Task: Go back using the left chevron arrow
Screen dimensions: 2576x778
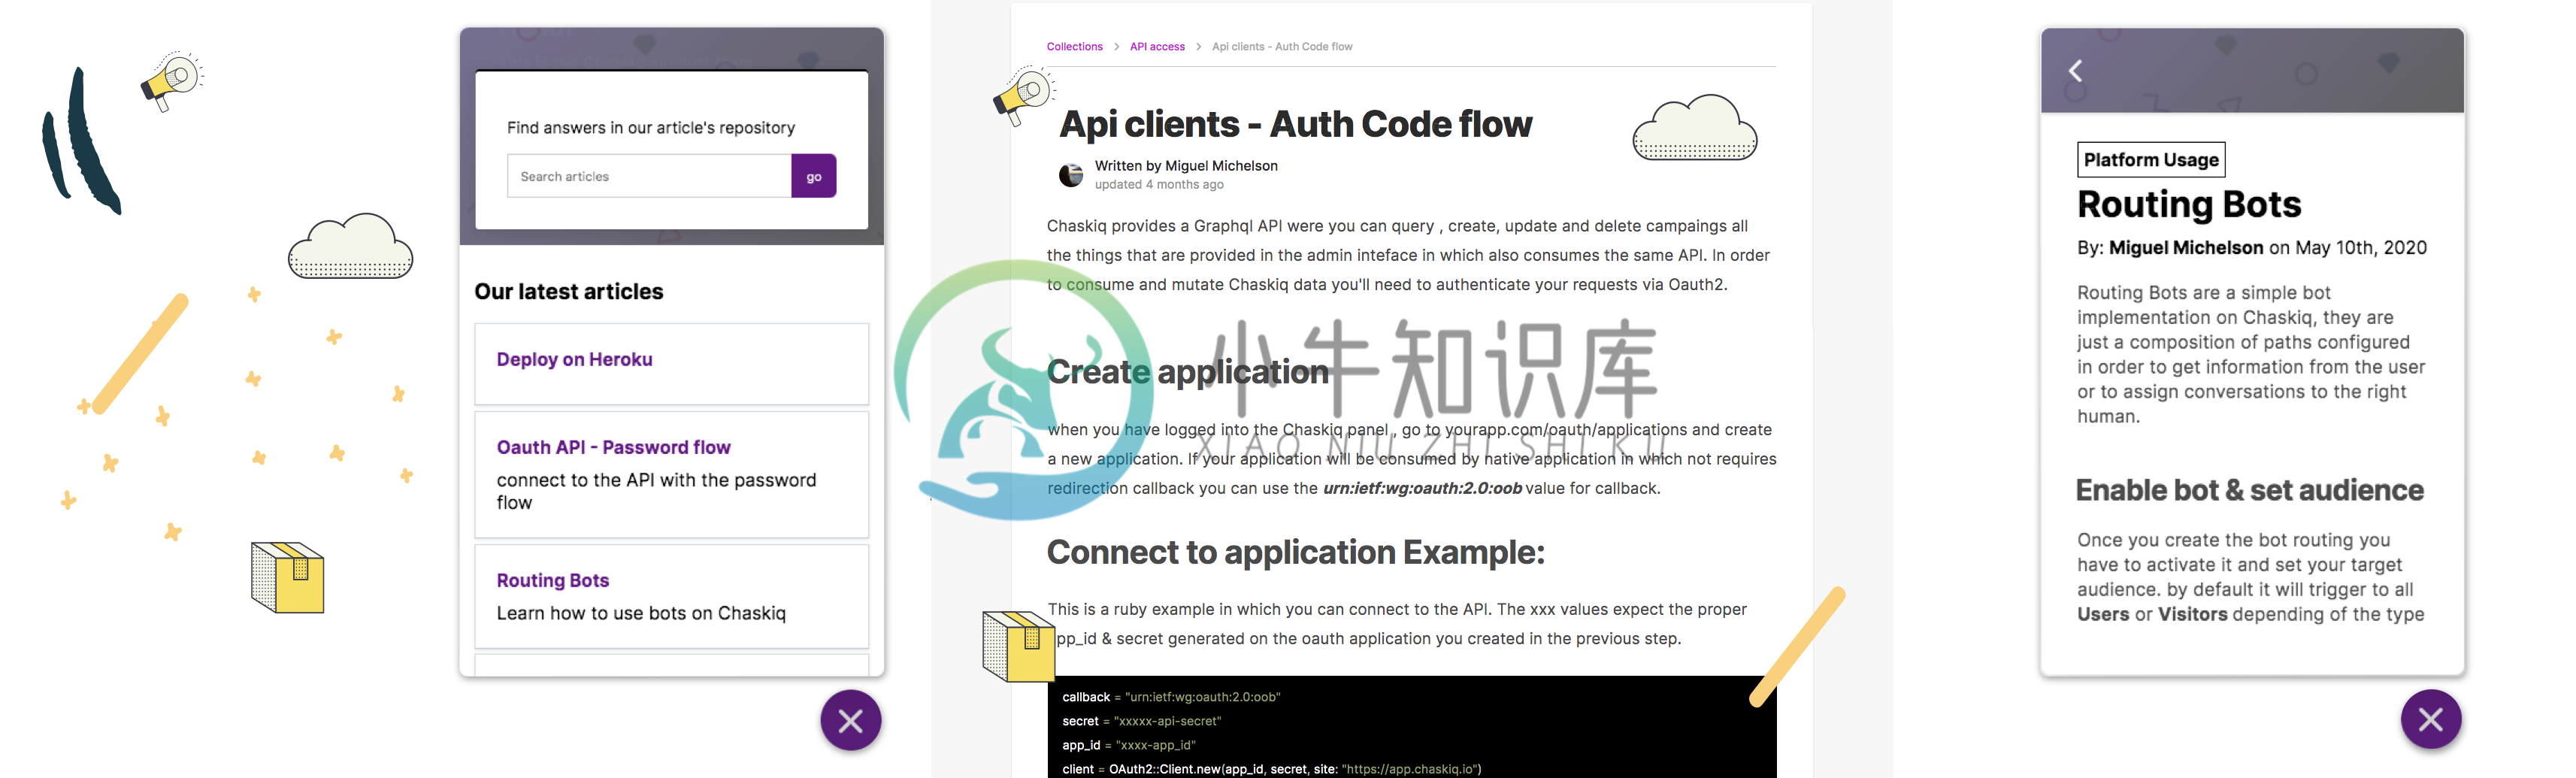Action: [x=2076, y=71]
